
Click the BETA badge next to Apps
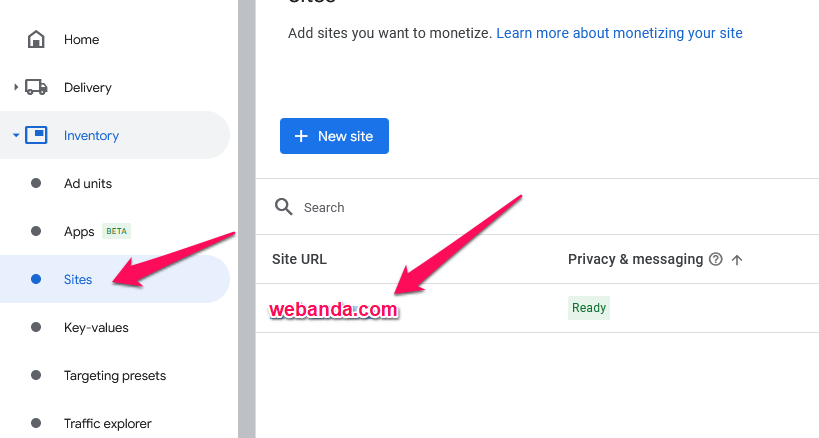coord(117,232)
